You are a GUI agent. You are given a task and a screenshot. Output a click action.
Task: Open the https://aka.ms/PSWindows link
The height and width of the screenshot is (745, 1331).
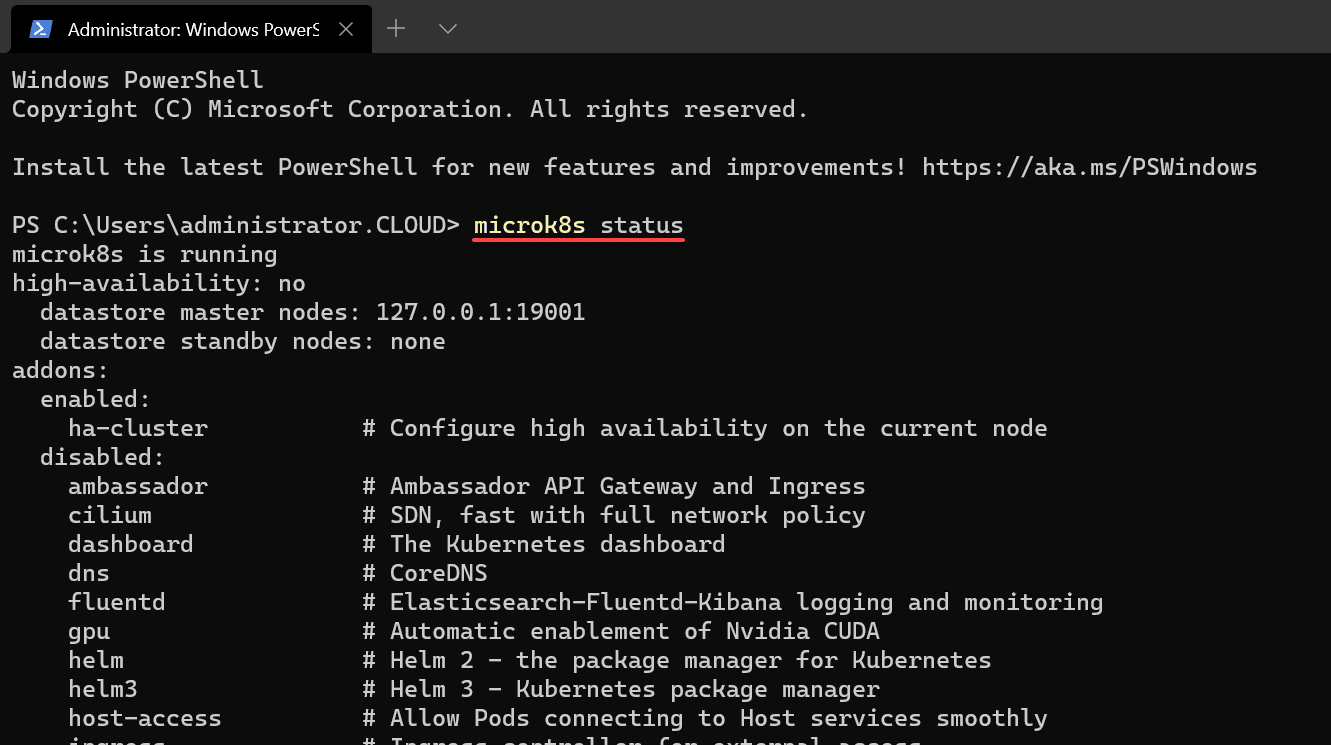(x=1089, y=167)
